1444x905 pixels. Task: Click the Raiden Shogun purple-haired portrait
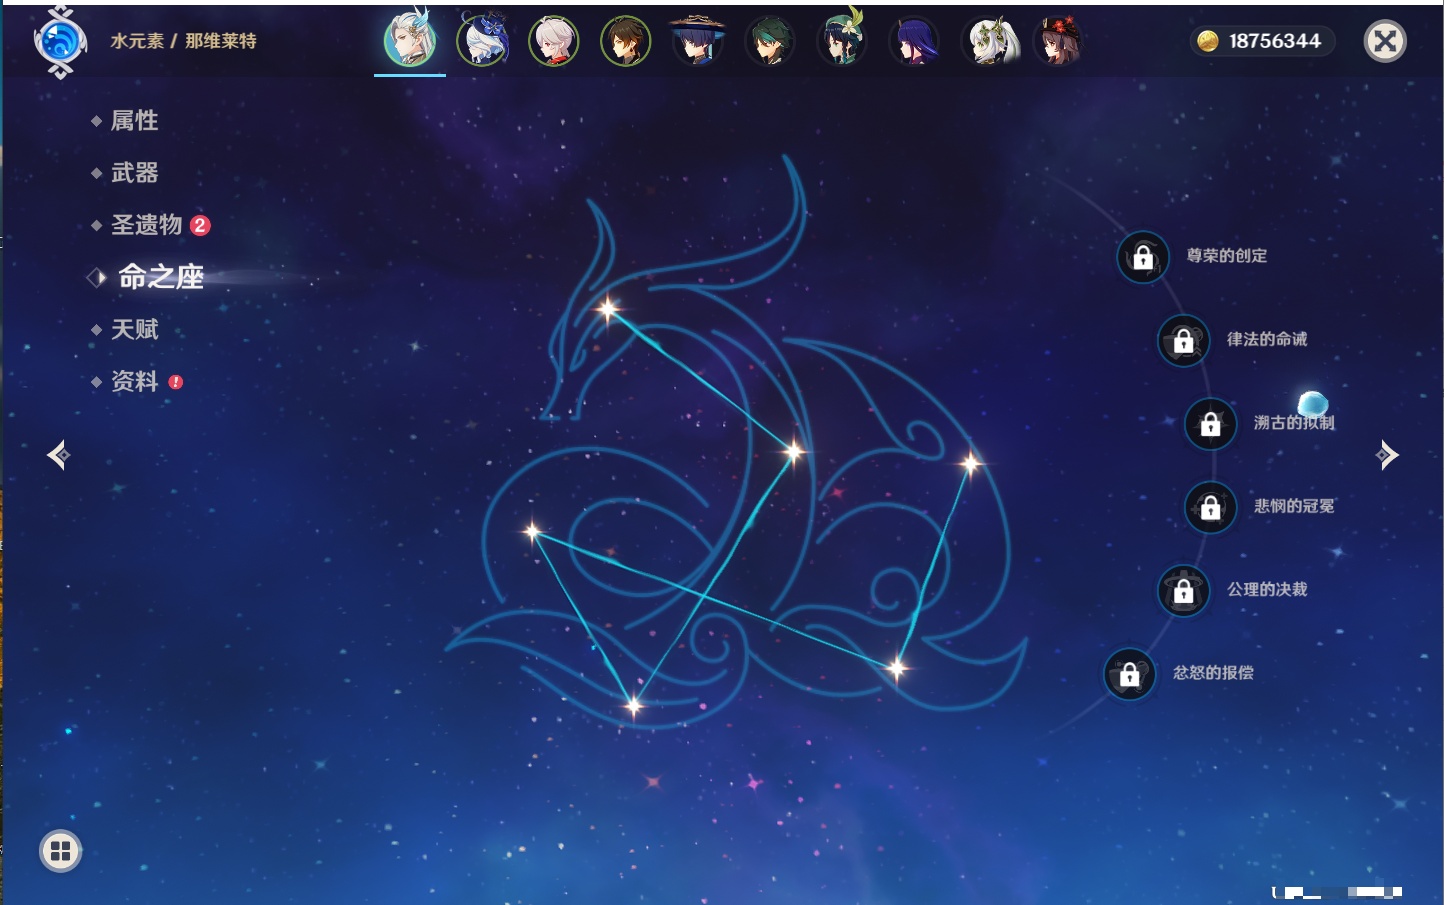pyautogui.click(x=914, y=41)
